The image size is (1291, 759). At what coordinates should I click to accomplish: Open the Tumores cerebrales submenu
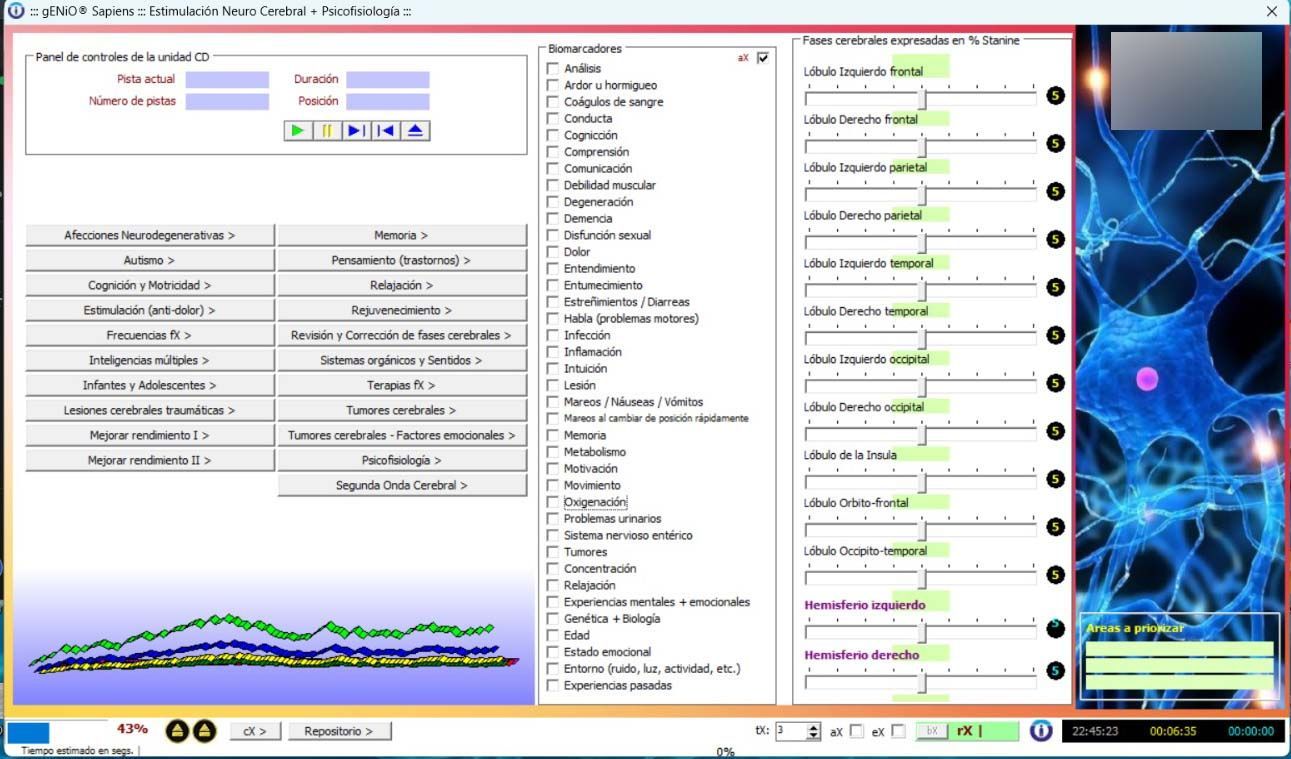point(401,410)
